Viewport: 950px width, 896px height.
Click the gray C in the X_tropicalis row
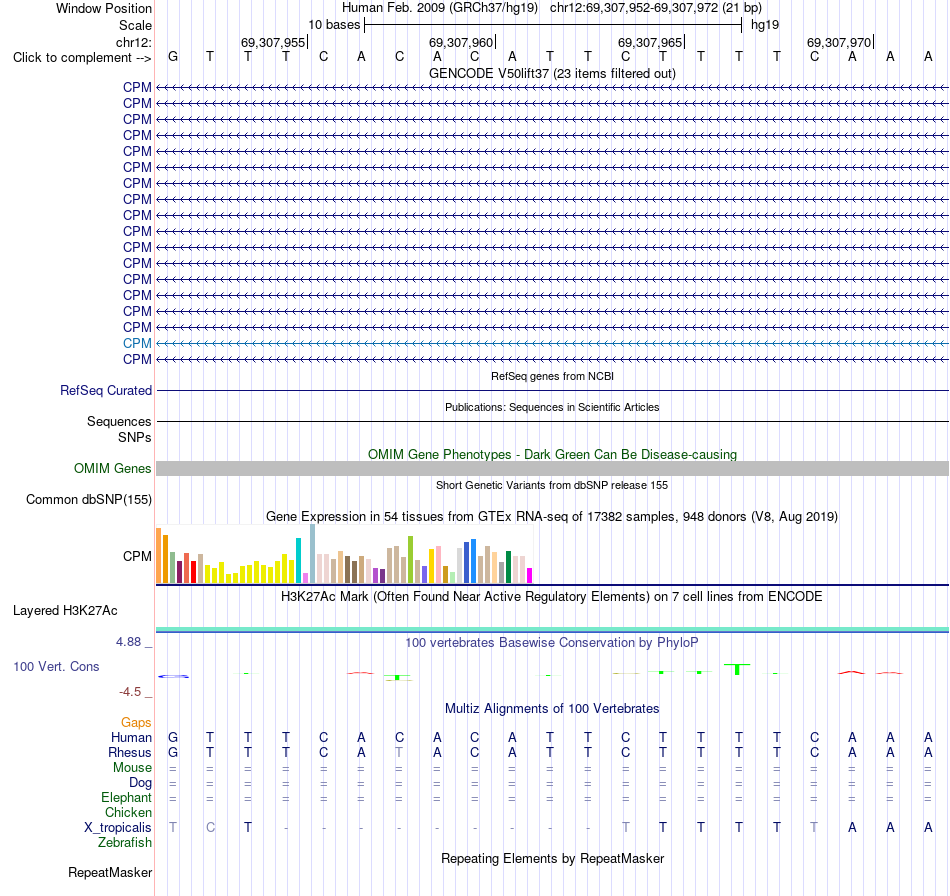point(210,828)
